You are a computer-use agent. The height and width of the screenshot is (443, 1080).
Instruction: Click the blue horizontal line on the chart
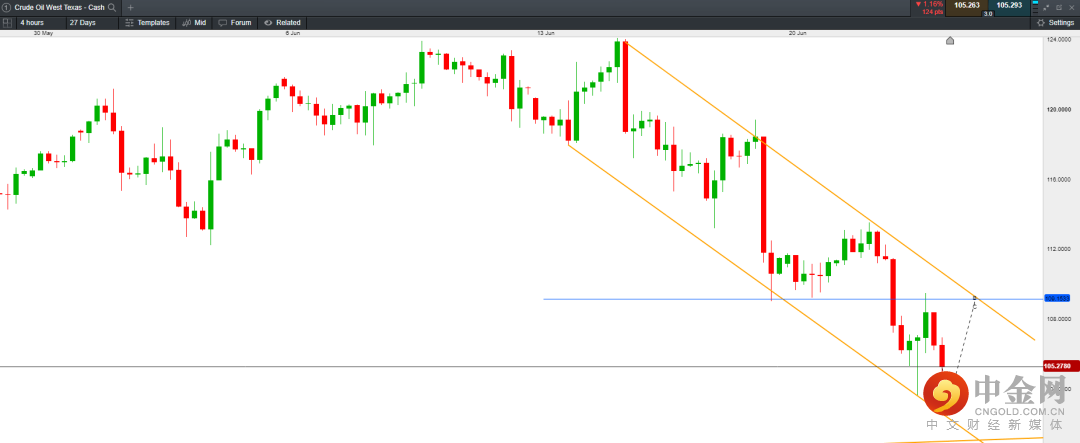click(x=700, y=299)
